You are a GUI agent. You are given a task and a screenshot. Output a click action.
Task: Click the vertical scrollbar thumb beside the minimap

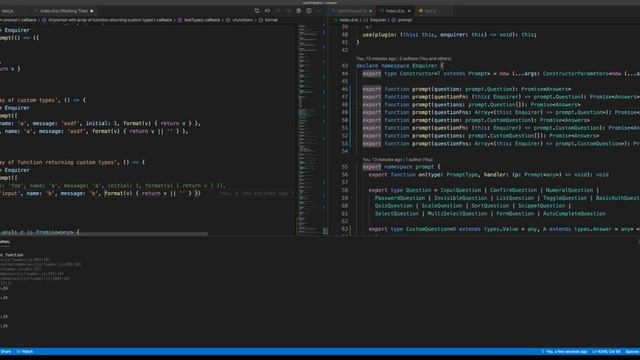click(x=325, y=231)
